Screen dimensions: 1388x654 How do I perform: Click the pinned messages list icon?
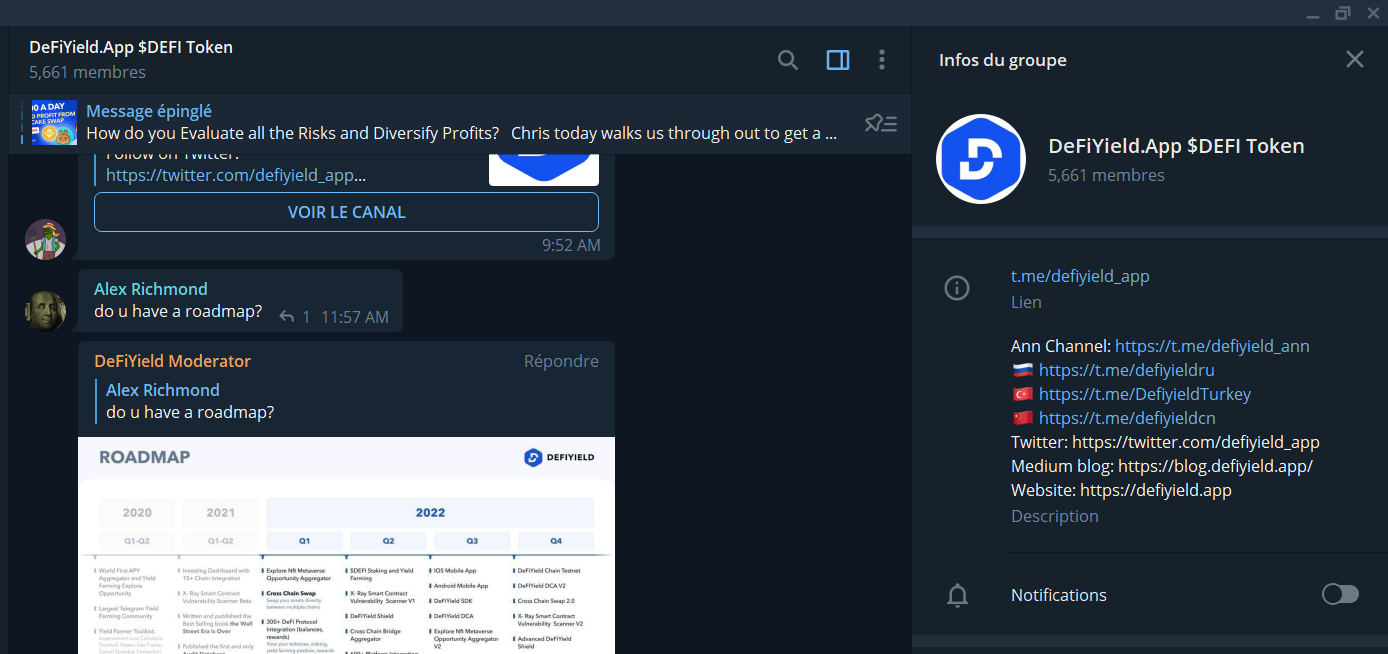coord(881,123)
